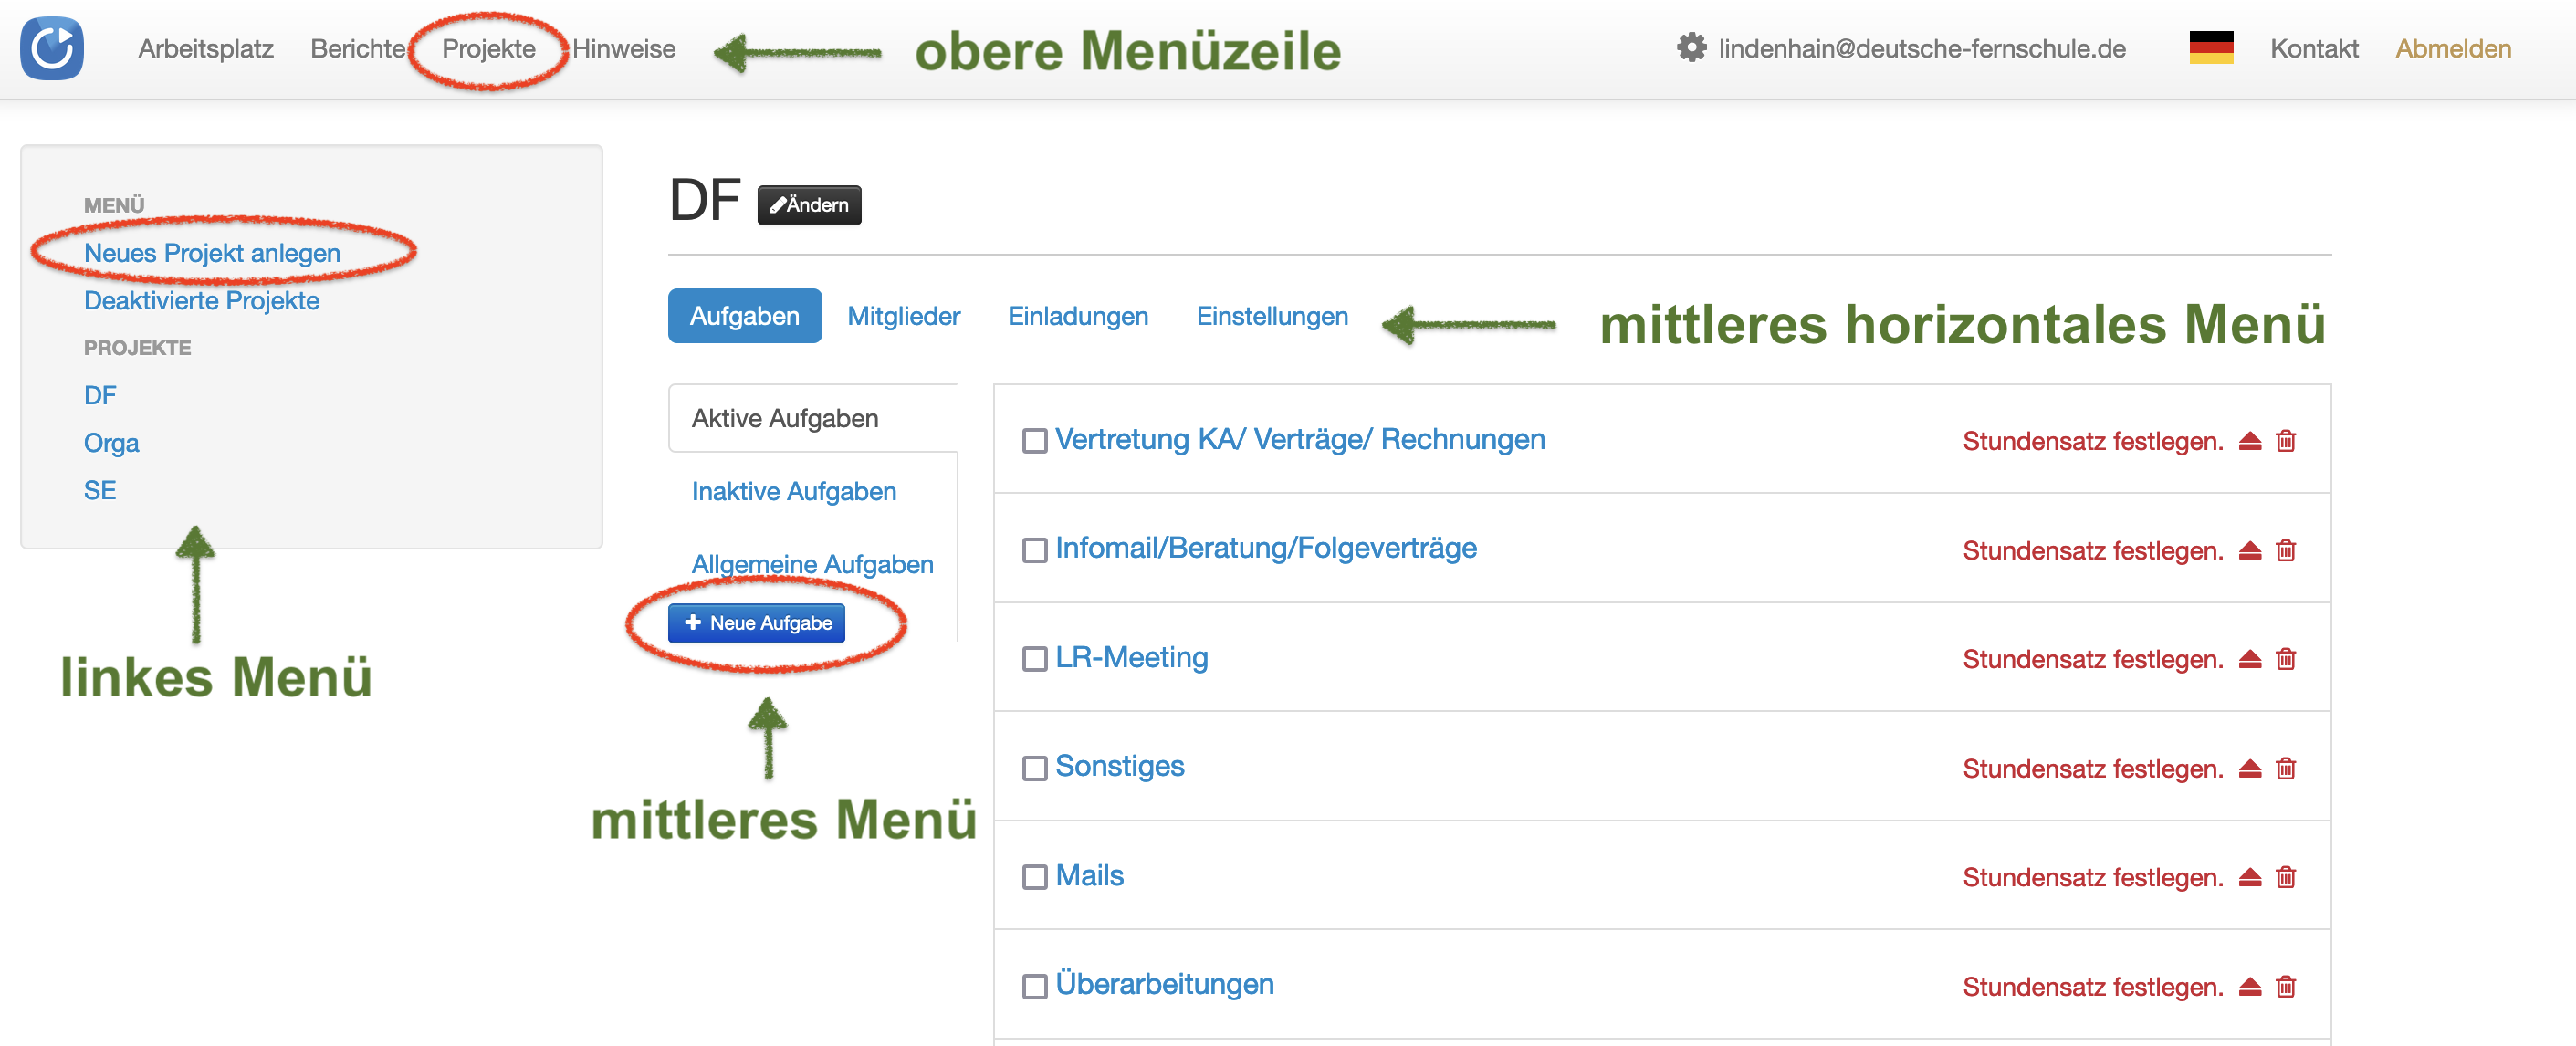The image size is (2576, 1046).
Task: Open Projekte in the top menu
Action: [488, 48]
